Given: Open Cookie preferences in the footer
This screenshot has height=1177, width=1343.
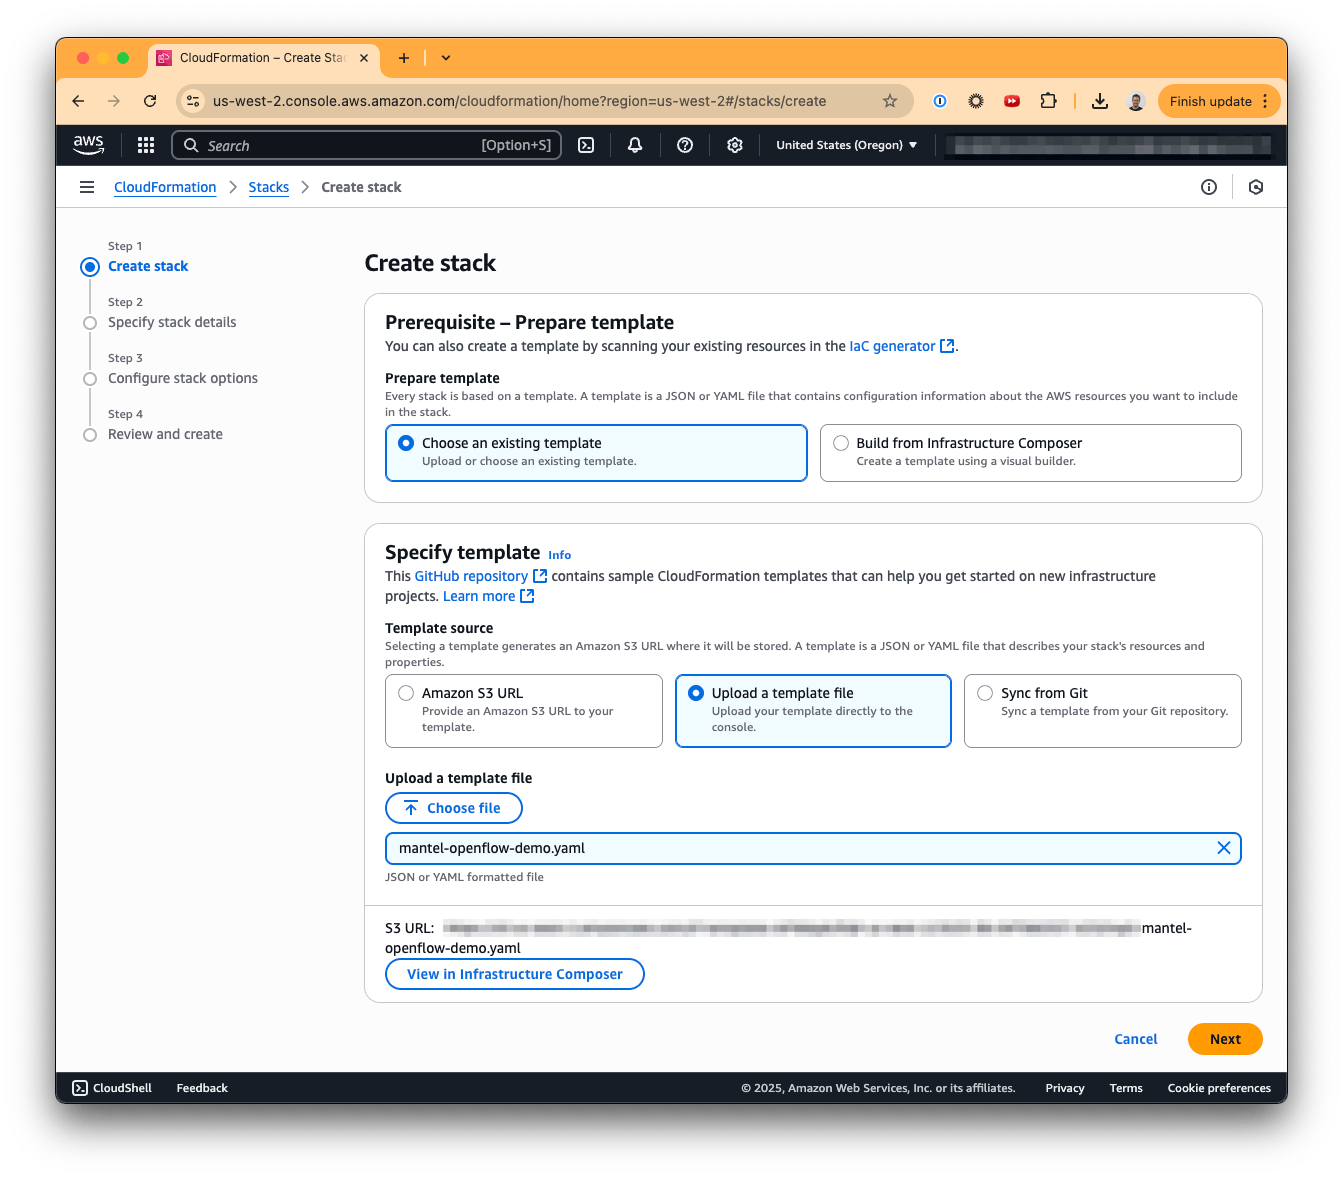Looking at the screenshot, I should [1219, 1088].
